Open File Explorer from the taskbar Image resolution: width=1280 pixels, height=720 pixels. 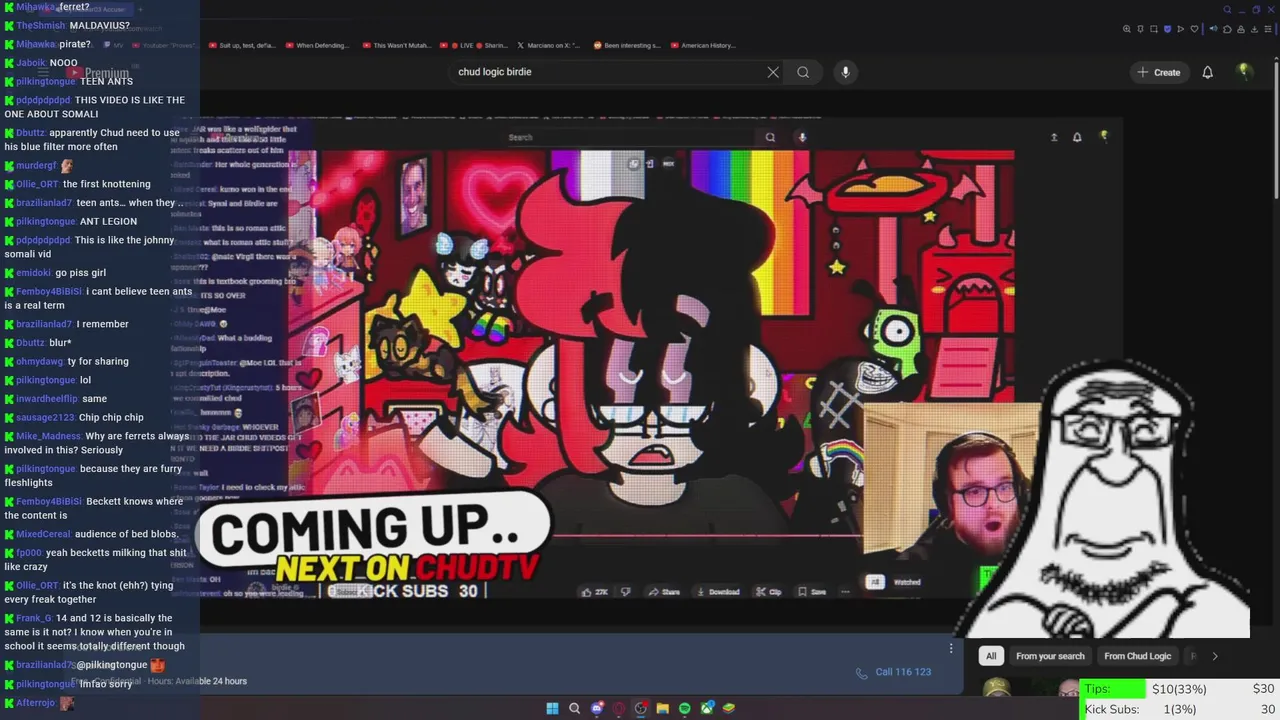point(663,708)
